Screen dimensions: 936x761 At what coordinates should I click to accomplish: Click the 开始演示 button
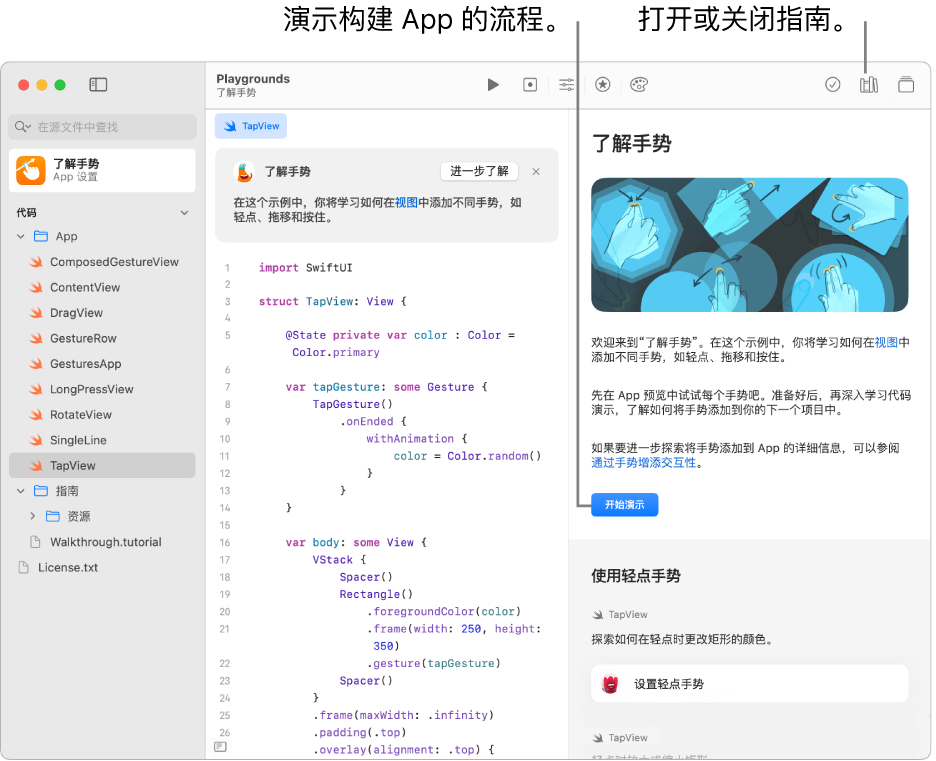point(624,505)
